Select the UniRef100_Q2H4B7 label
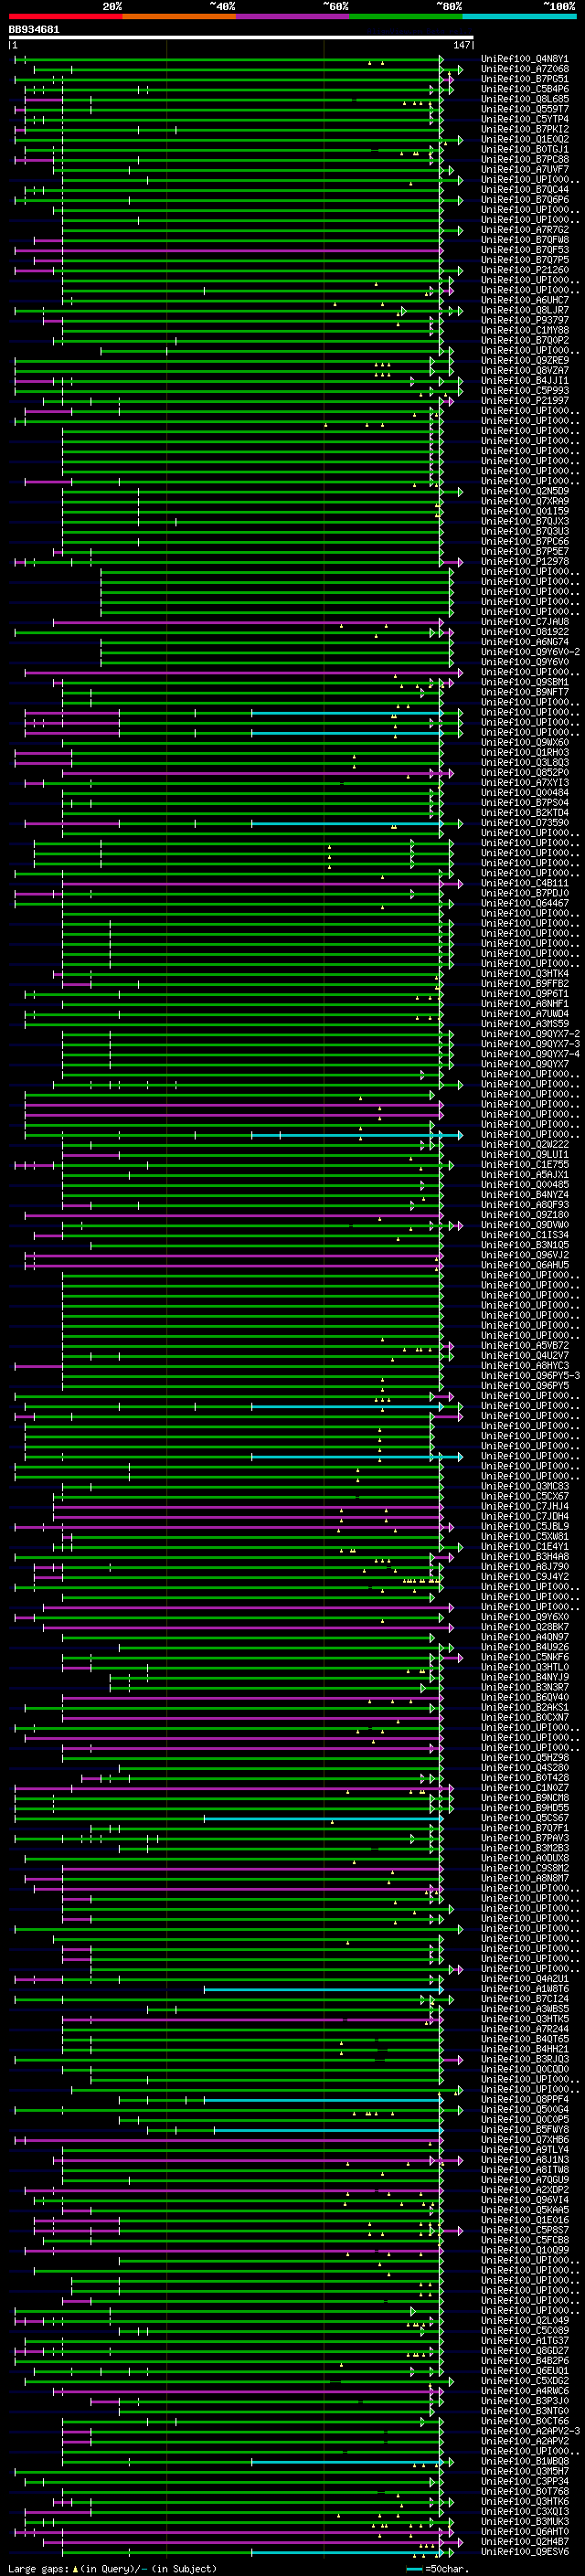 click(x=524, y=2541)
